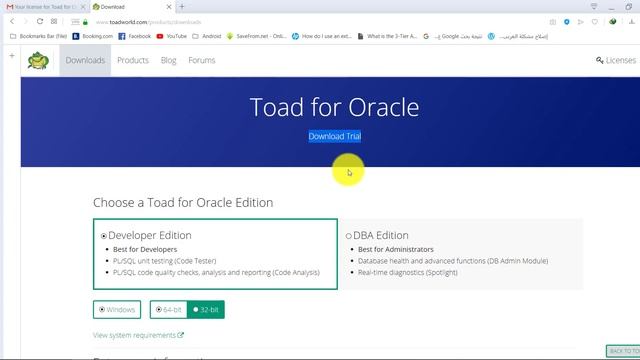Click the blue shield extension icon
The width and height of the screenshot is (640, 360).
click(x=567, y=22)
